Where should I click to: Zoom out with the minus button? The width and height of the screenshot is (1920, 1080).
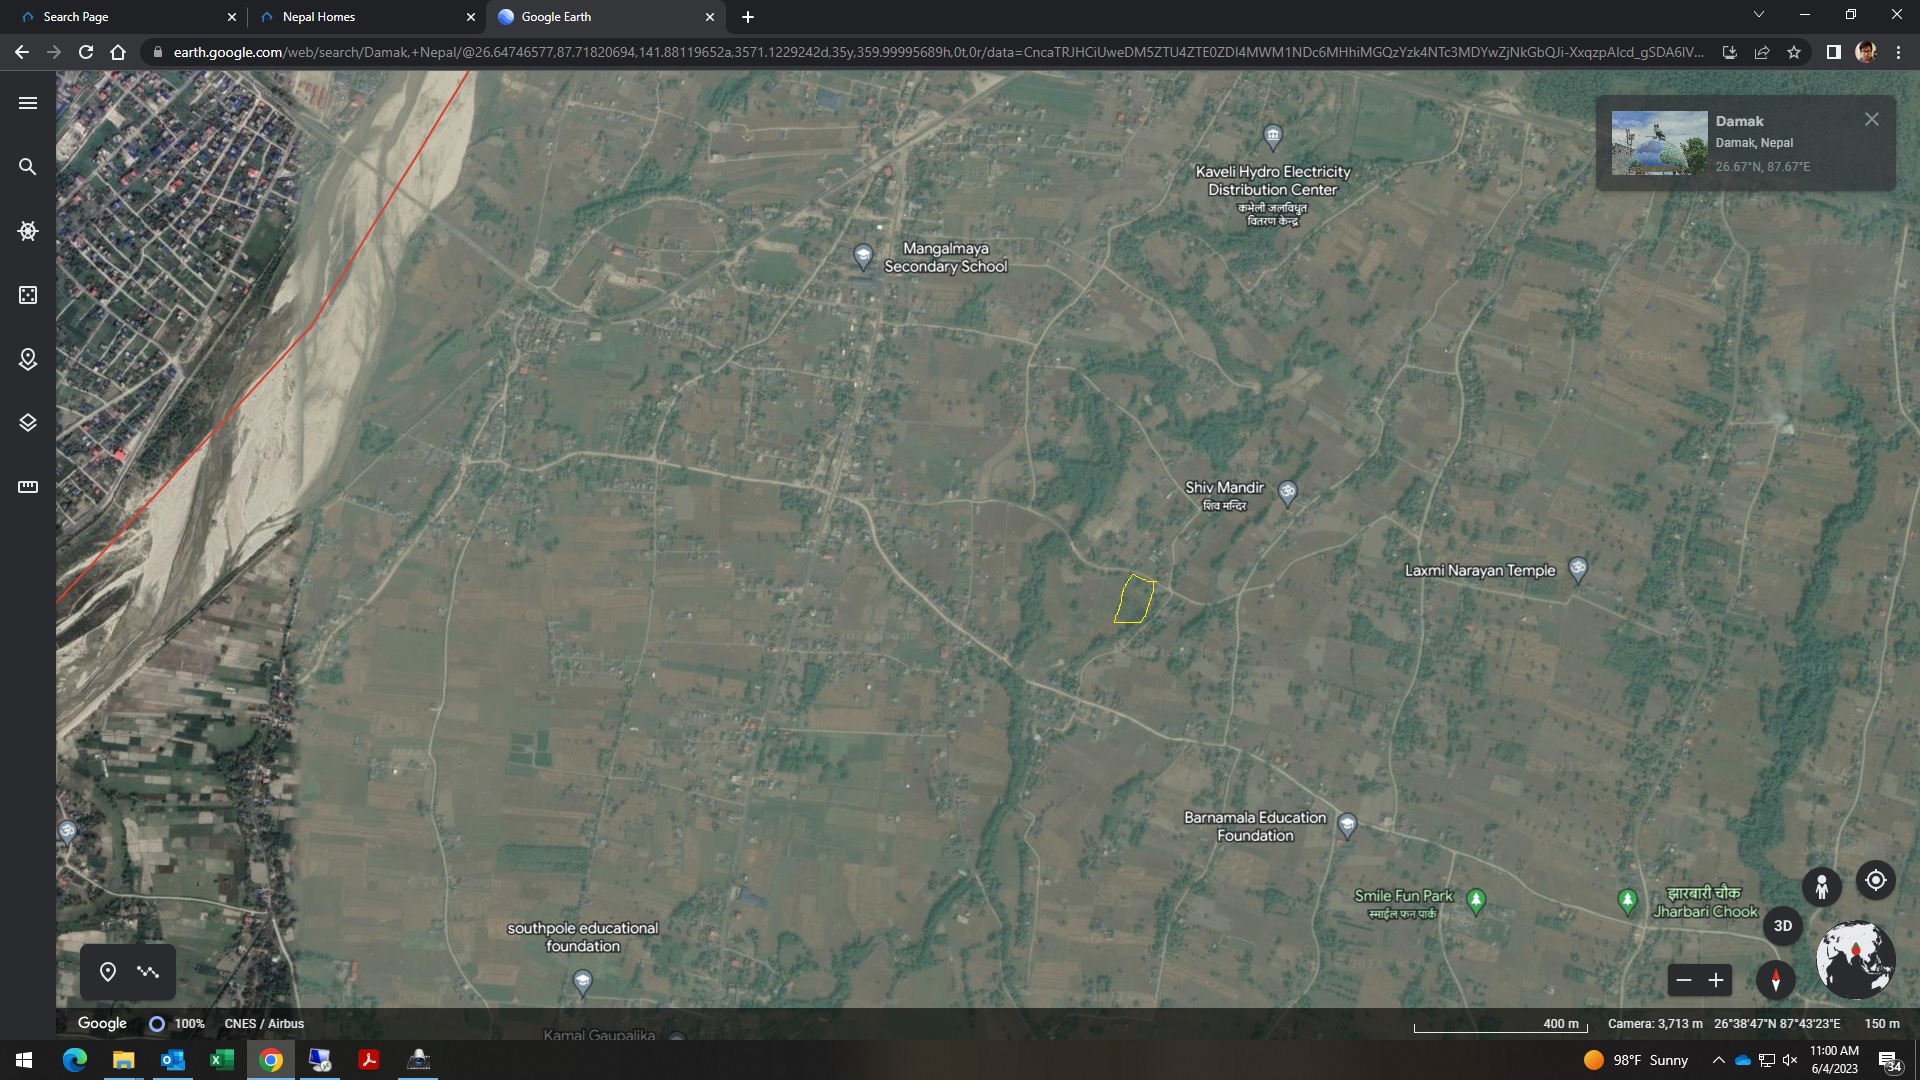(x=1684, y=980)
